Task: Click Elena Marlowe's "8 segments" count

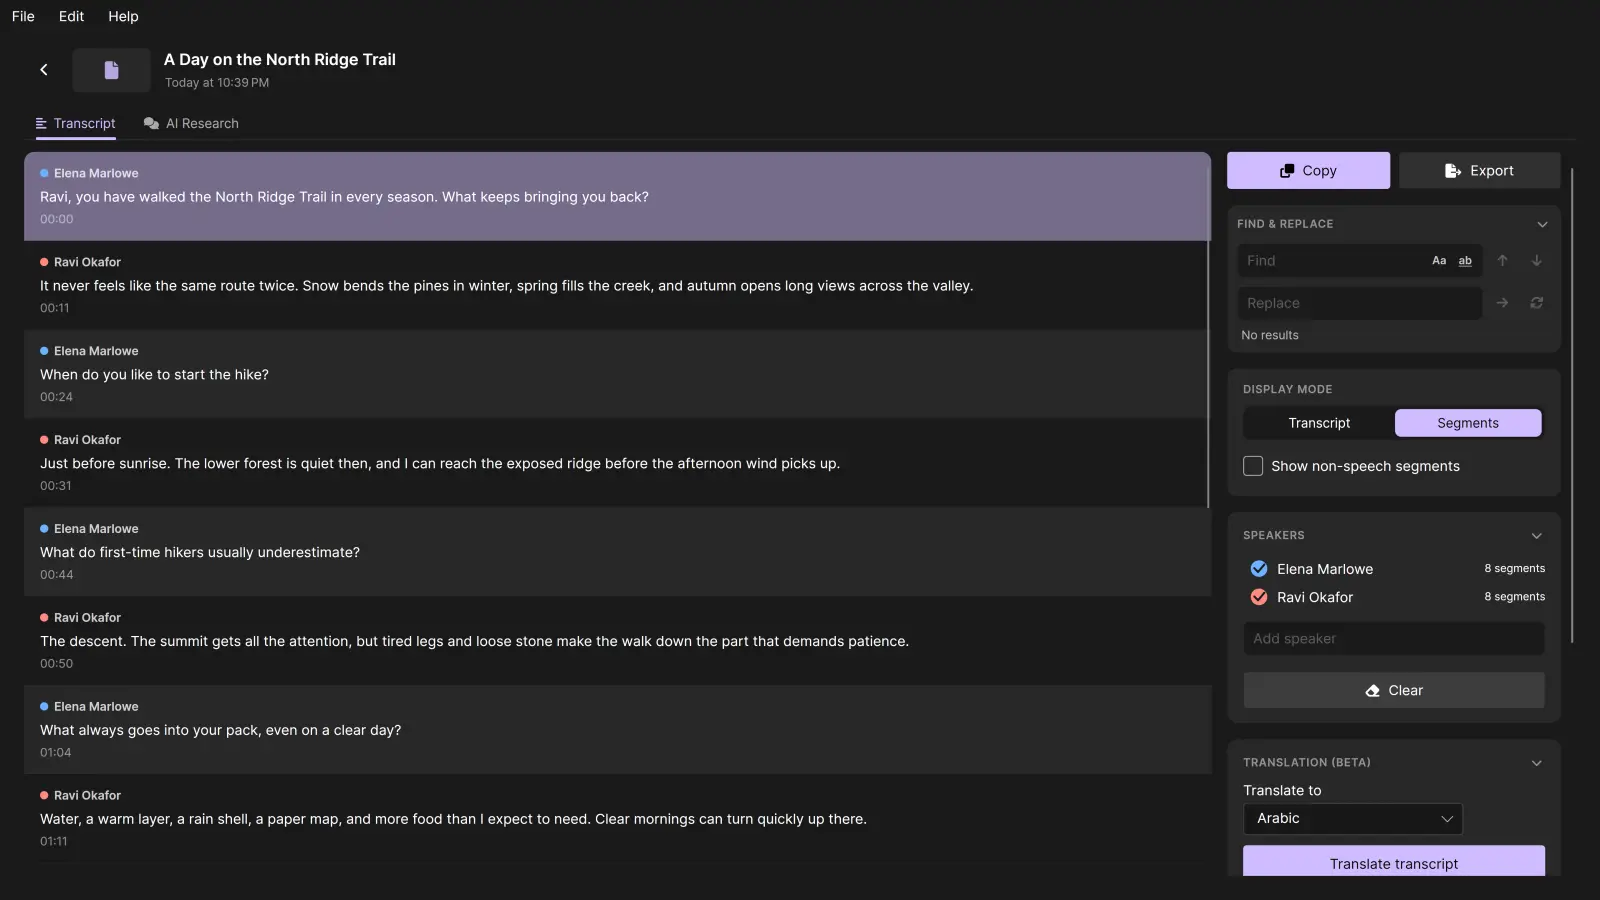Action: pyautogui.click(x=1514, y=569)
